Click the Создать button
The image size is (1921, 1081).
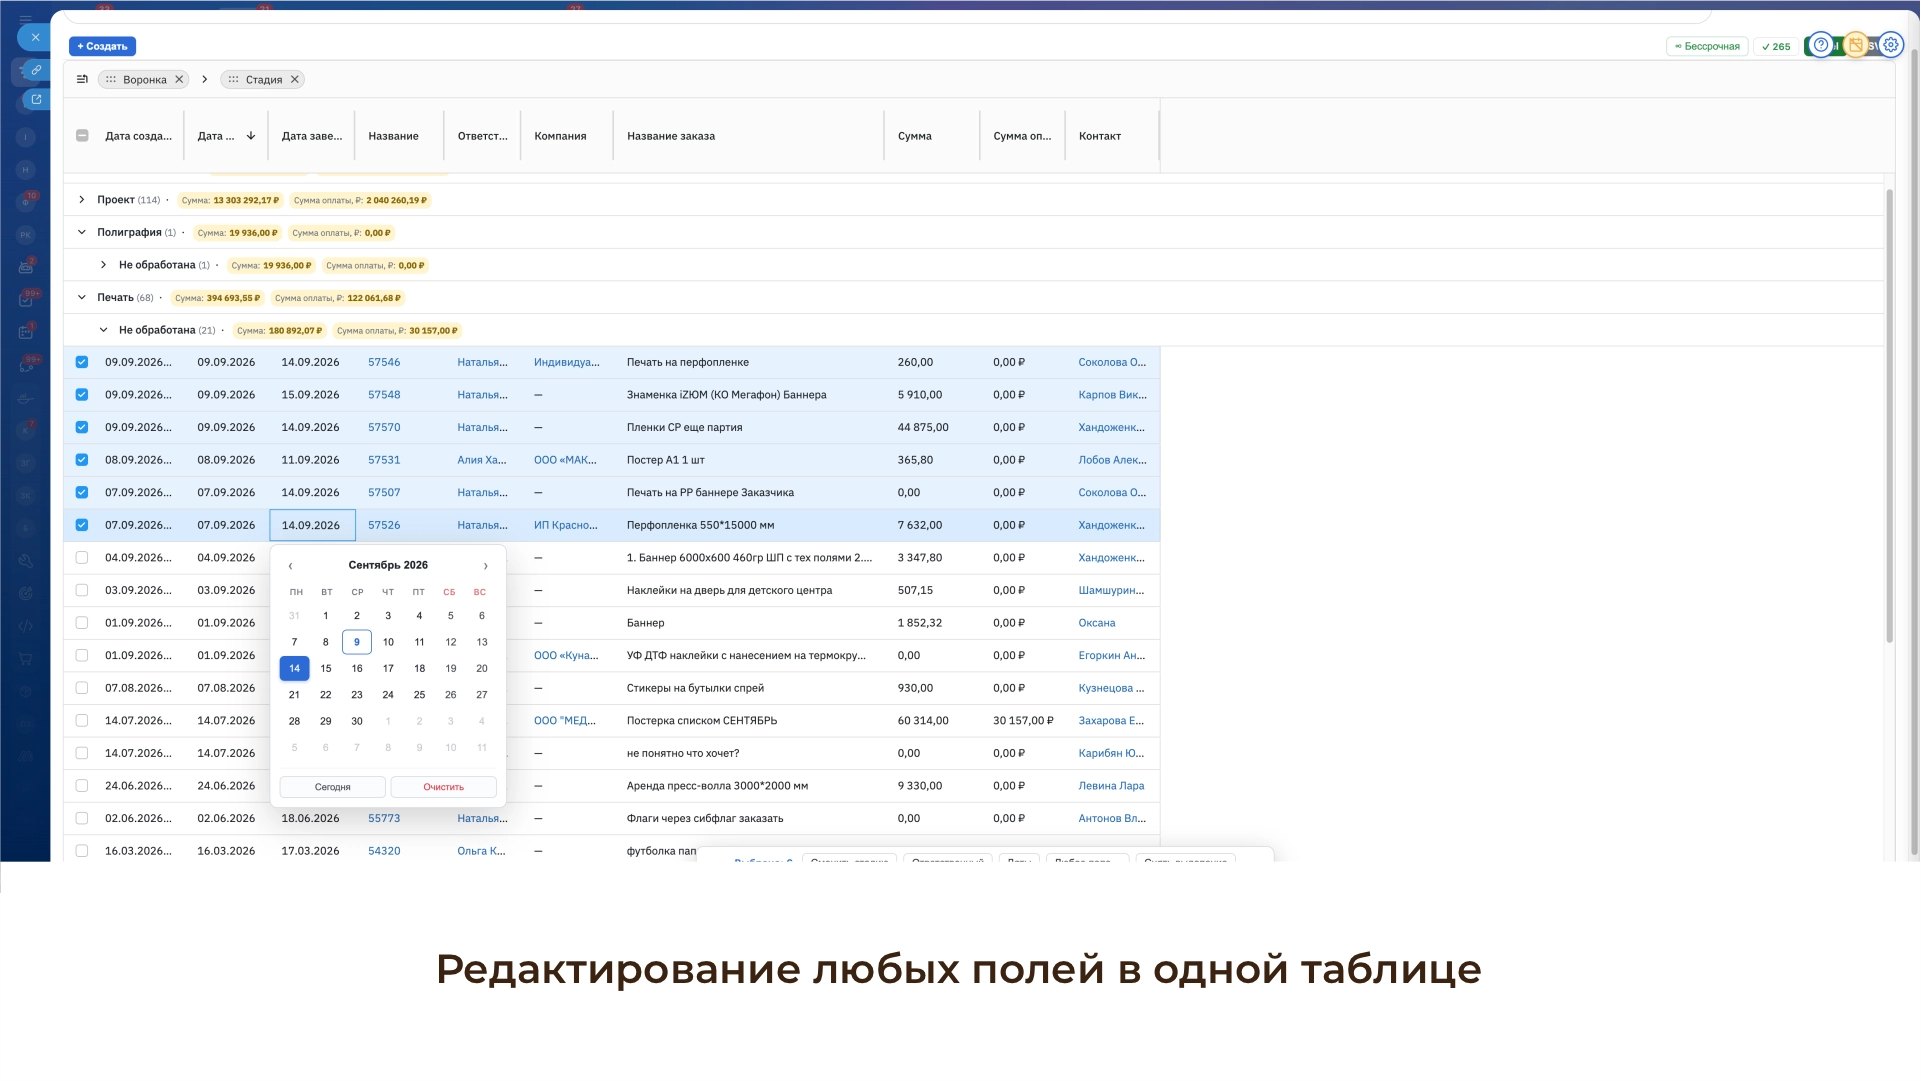102,46
